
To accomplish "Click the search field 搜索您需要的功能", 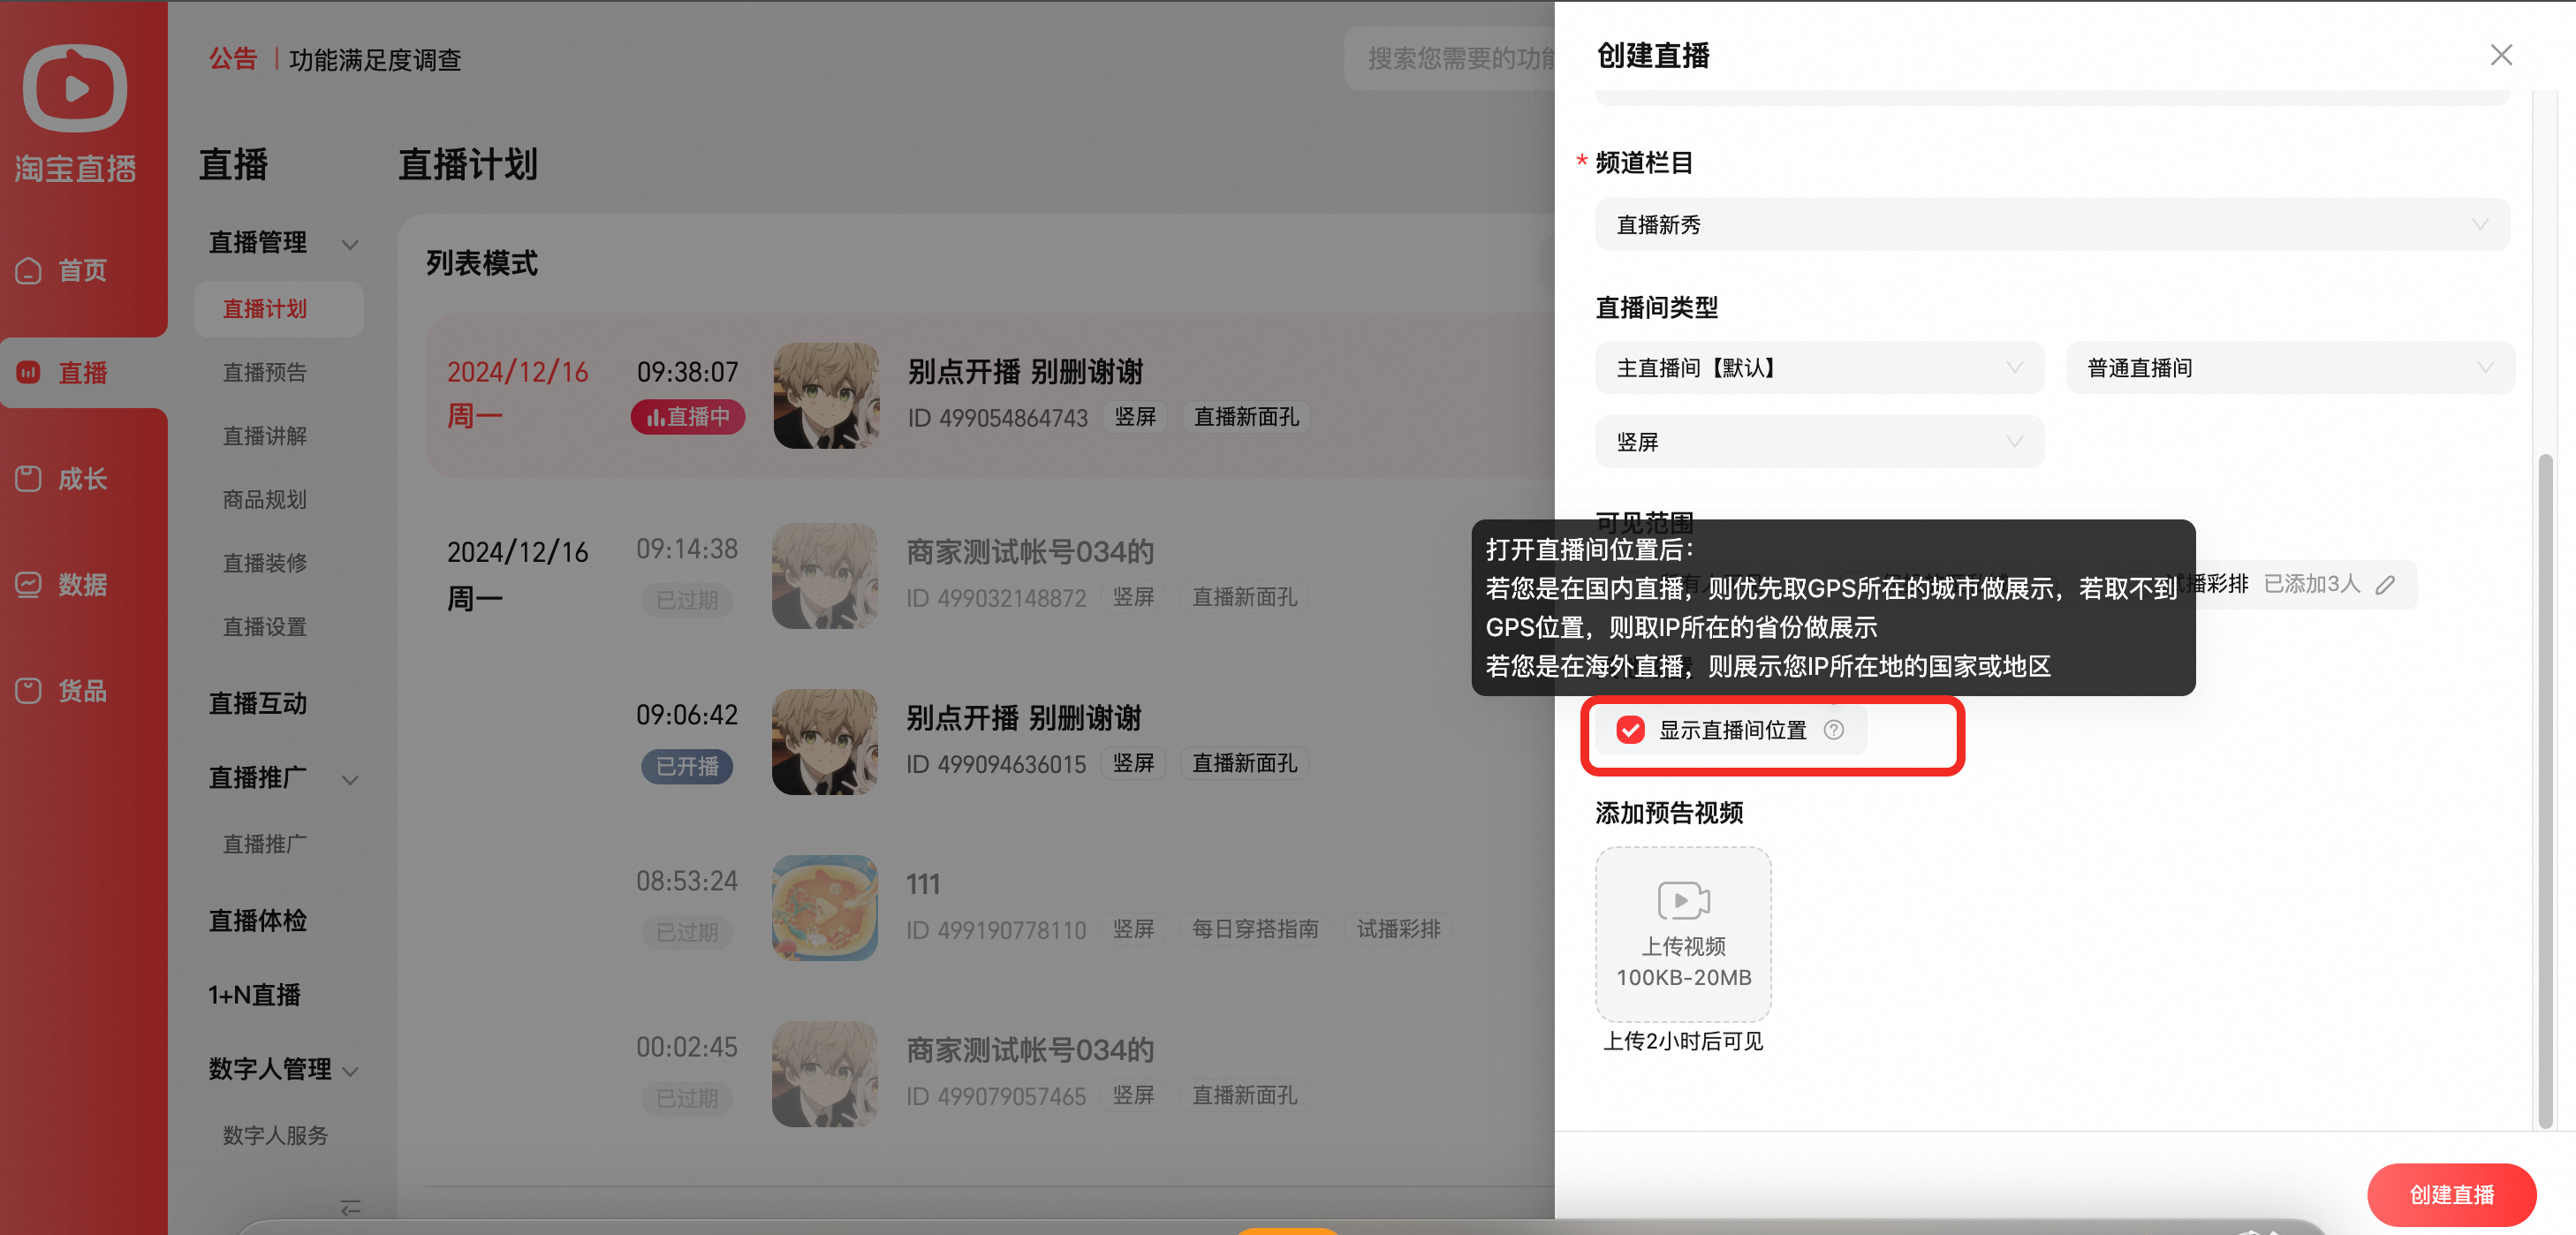I will click(x=1450, y=59).
